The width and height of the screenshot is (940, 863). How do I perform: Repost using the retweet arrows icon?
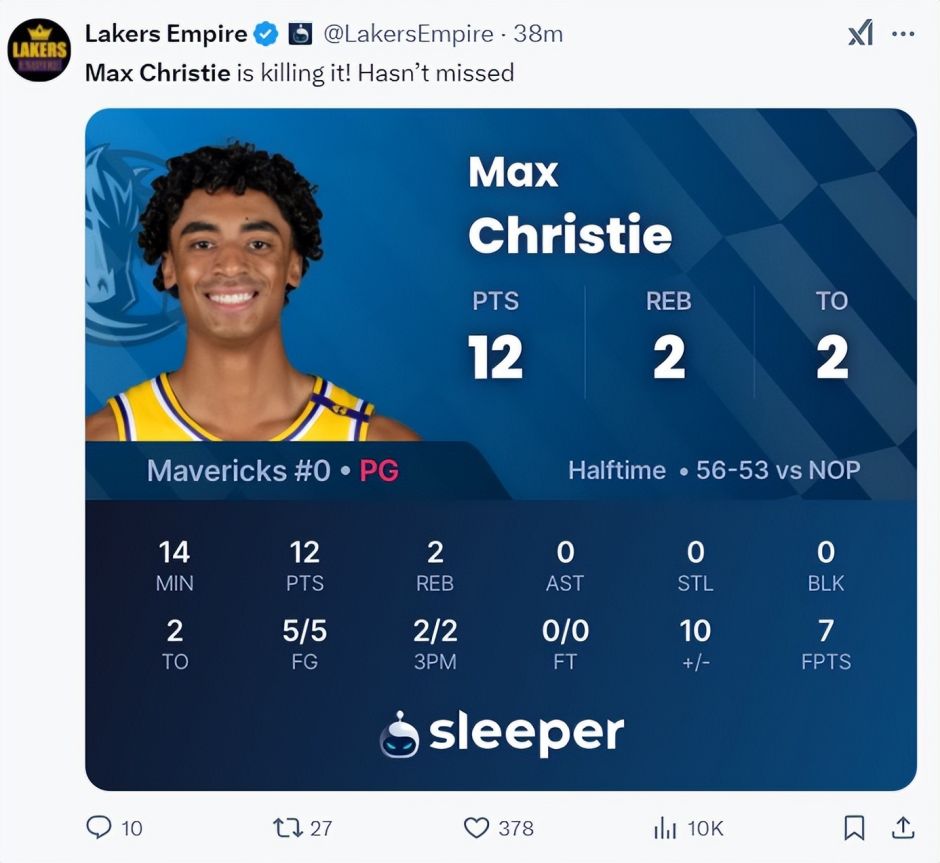tap(287, 827)
